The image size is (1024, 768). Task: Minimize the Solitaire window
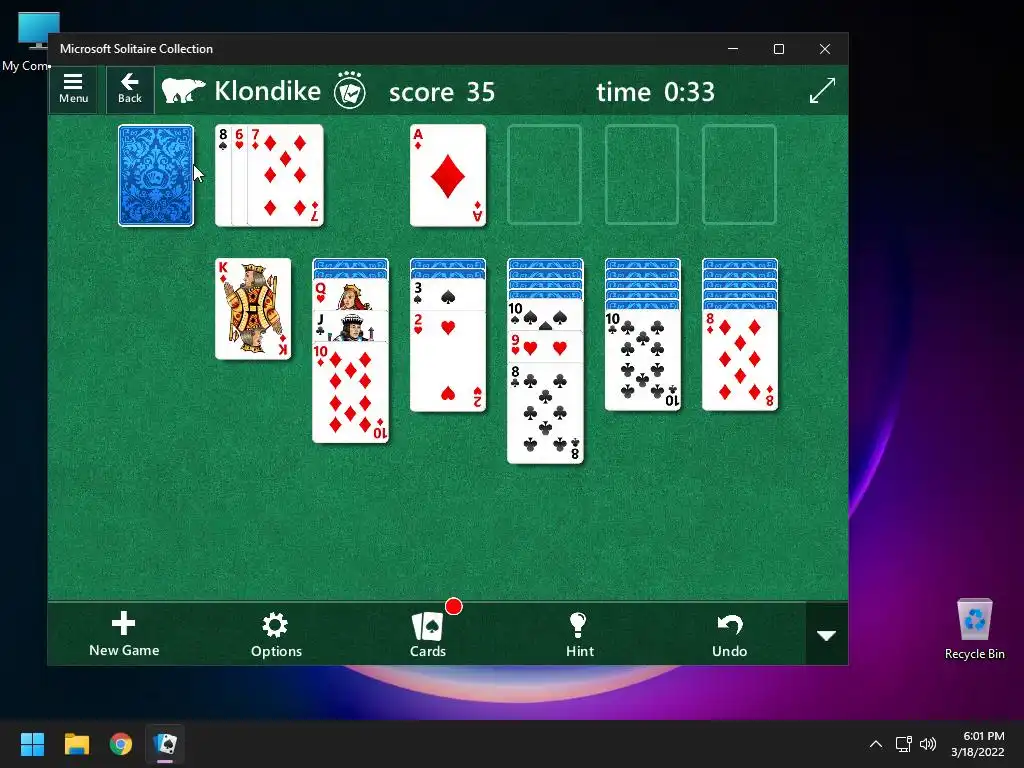[x=733, y=49]
